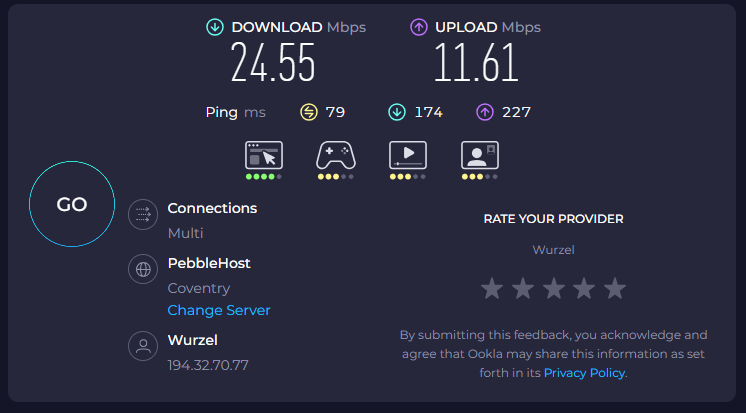Click the Connections arrows icon
The height and width of the screenshot is (413, 746).
click(x=143, y=214)
